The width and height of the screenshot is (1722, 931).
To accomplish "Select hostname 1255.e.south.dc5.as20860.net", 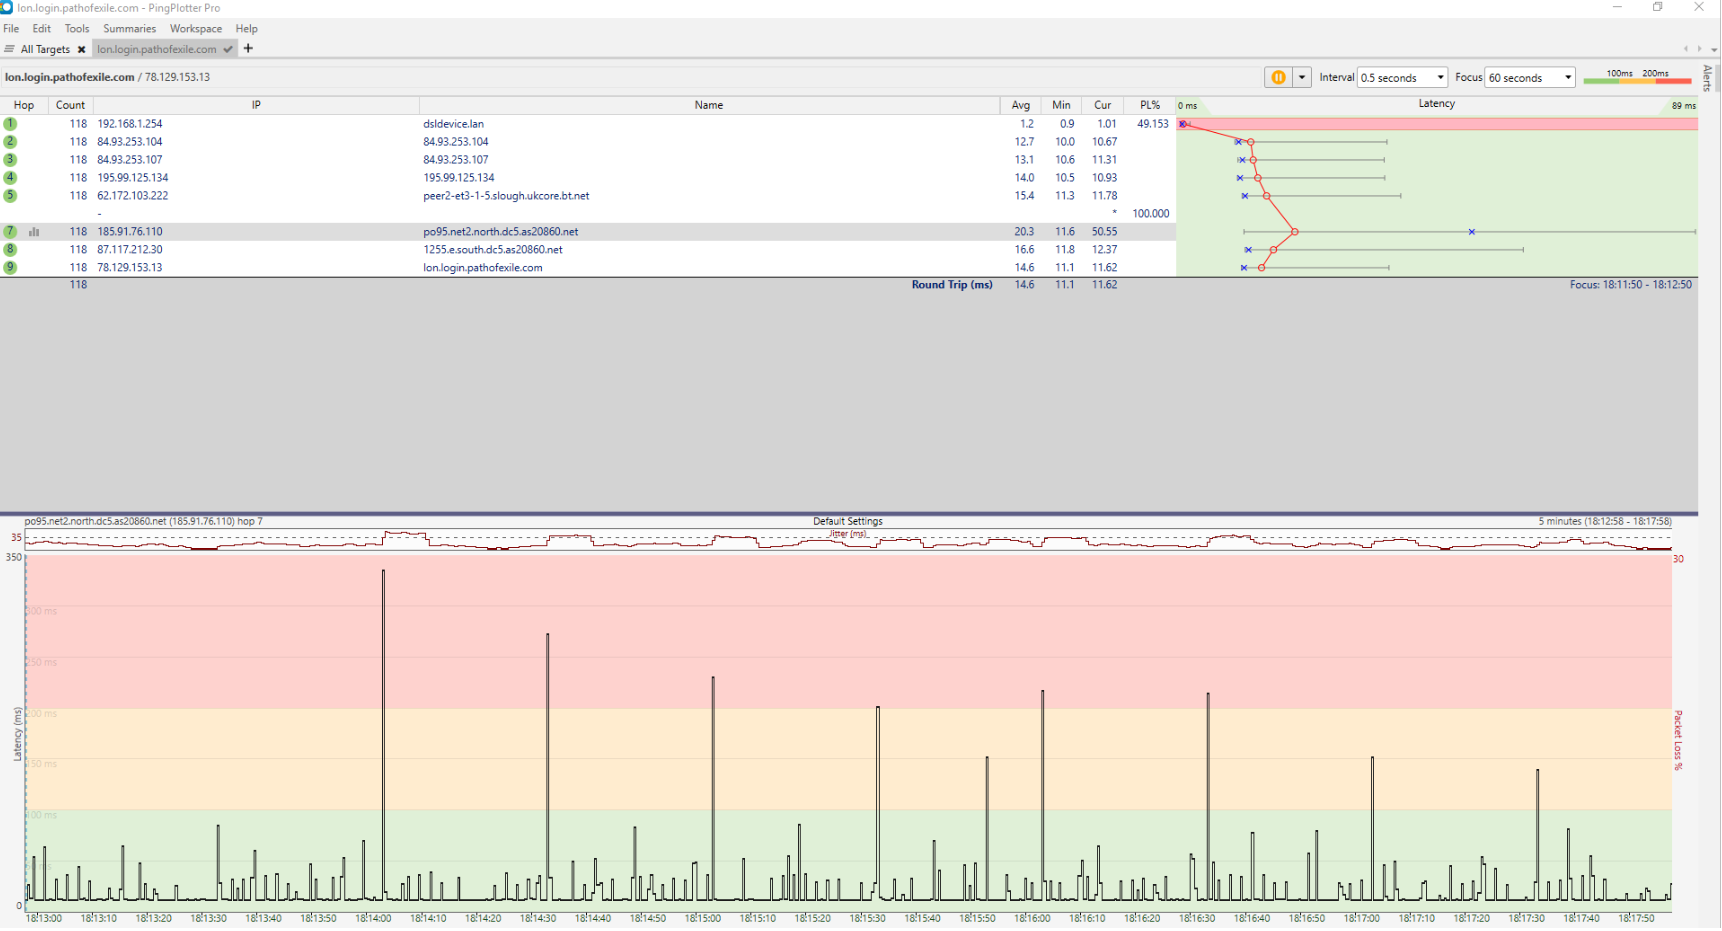I will tap(493, 250).
